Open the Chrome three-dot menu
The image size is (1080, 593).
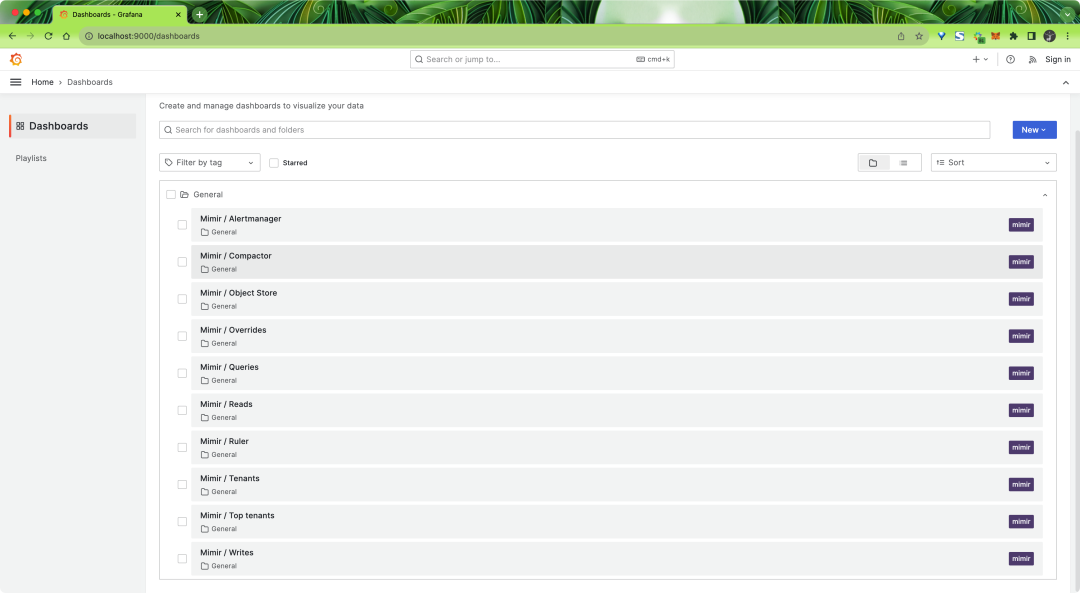point(1068,36)
